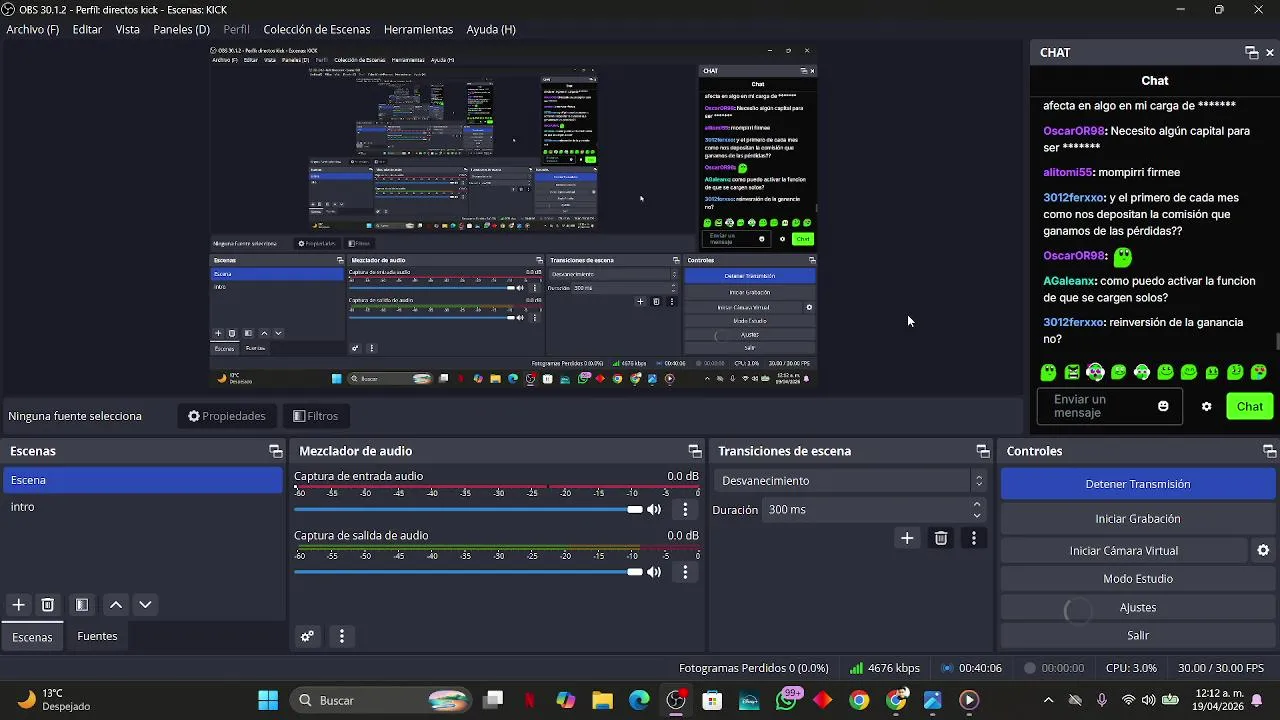Image resolution: width=1280 pixels, height=720 pixels.
Task: Open Vista menu
Action: point(128,29)
